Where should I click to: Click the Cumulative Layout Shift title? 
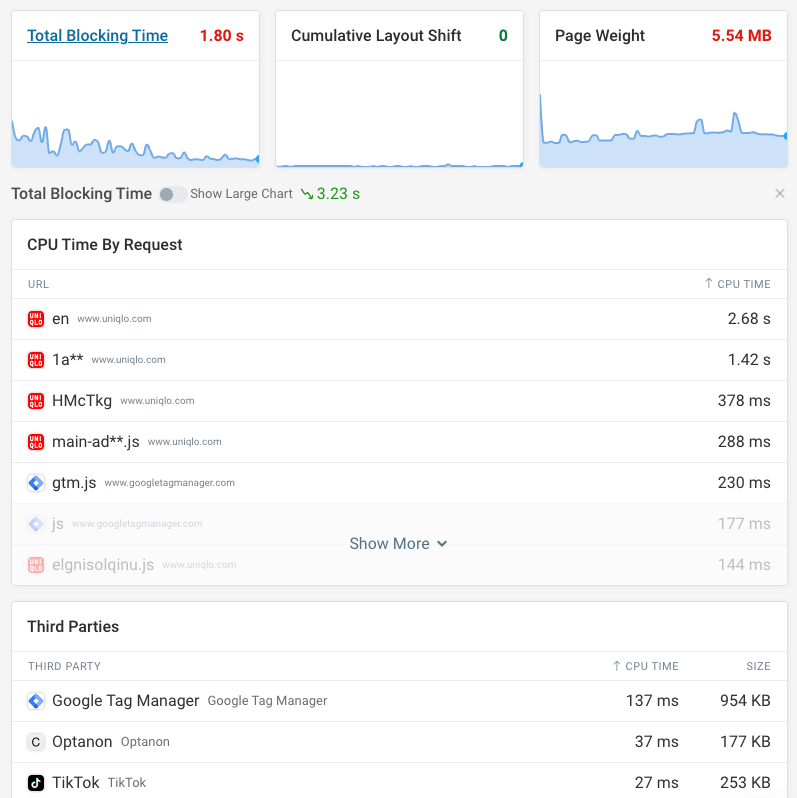click(x=376, y=36)
